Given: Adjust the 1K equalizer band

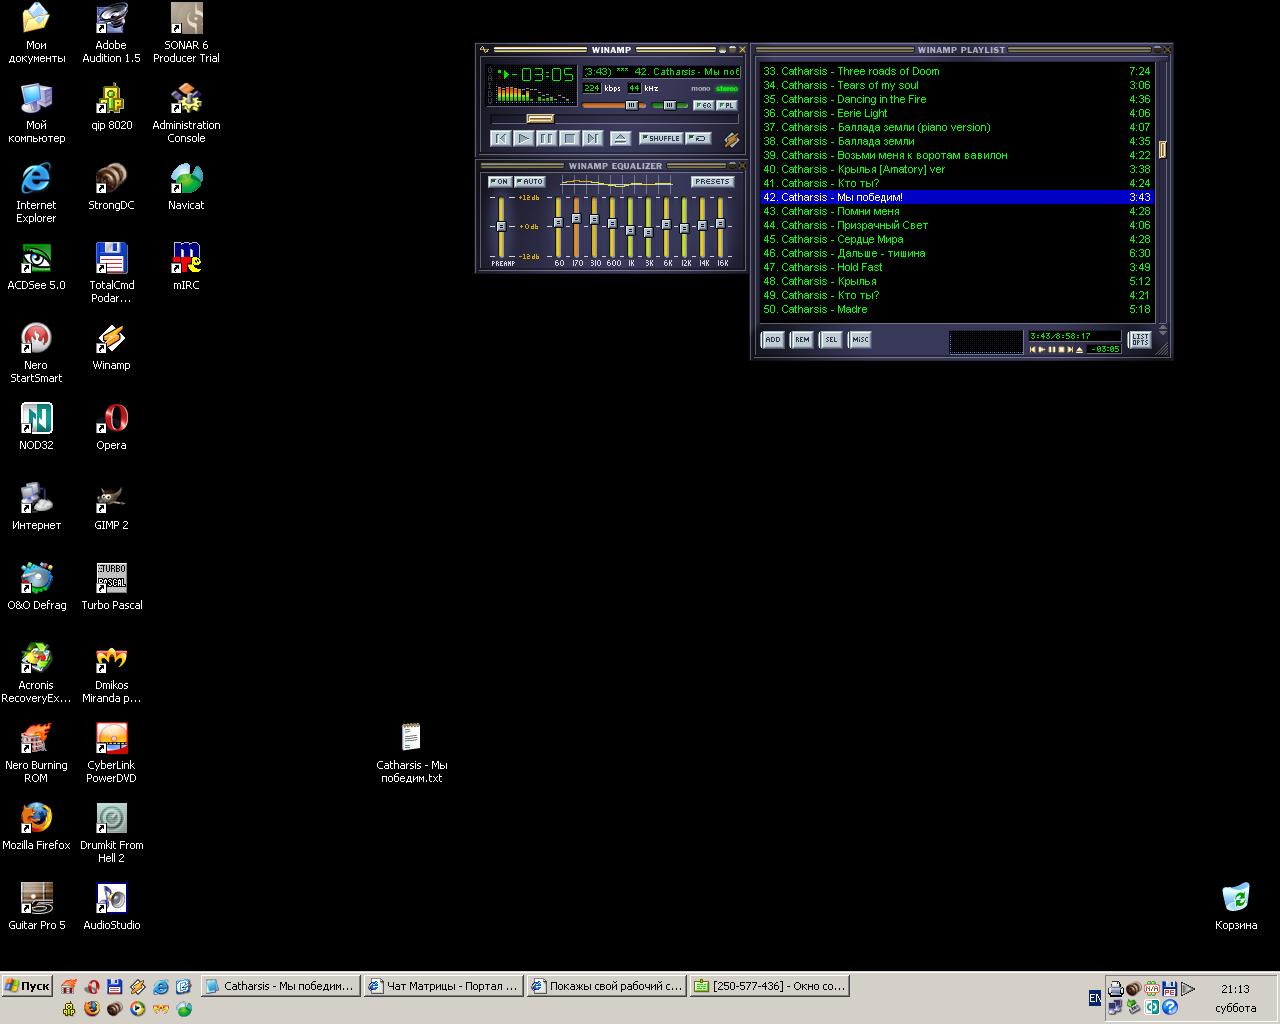Looking at the screenshot, I should coord(630,226).
